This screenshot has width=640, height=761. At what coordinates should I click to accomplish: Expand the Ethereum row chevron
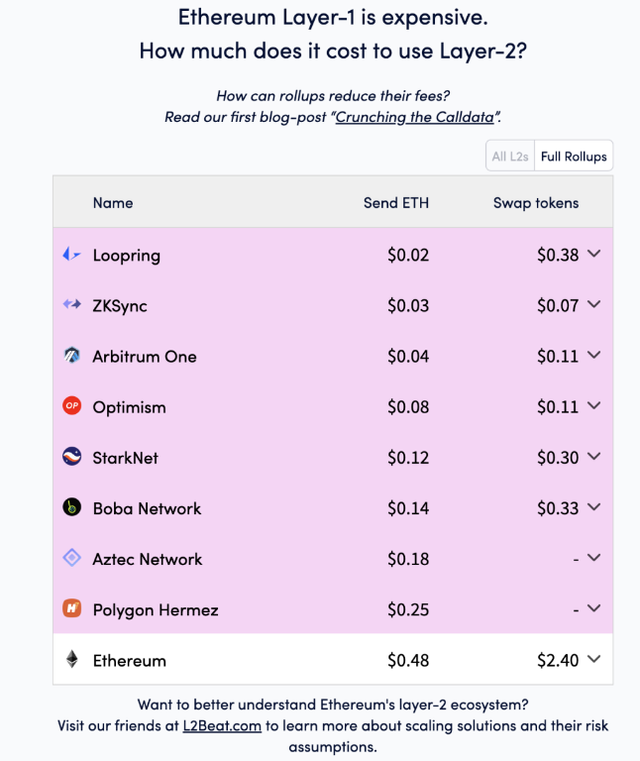[x=594, y=659]
